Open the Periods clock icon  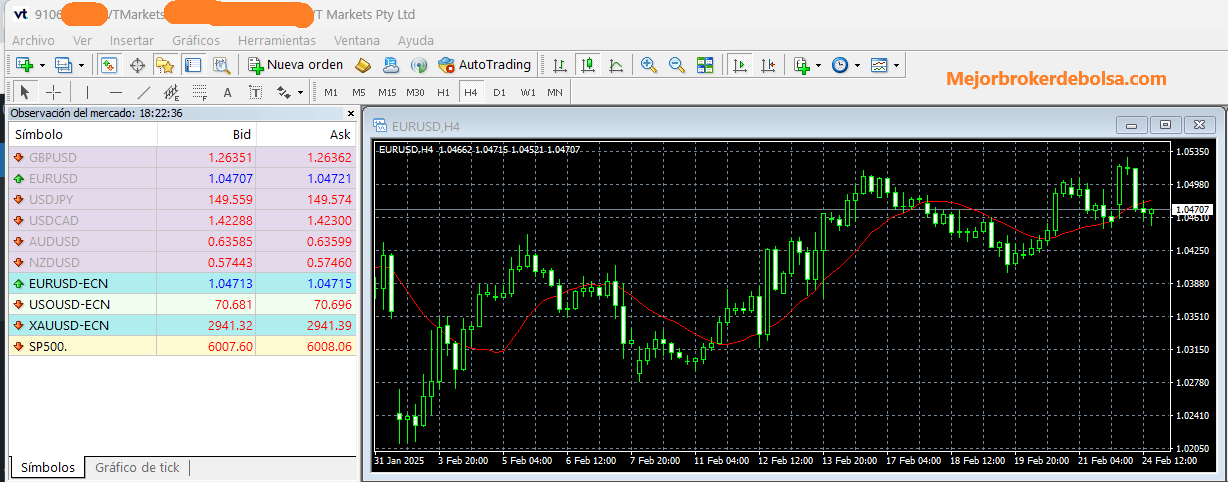[840, 65]
